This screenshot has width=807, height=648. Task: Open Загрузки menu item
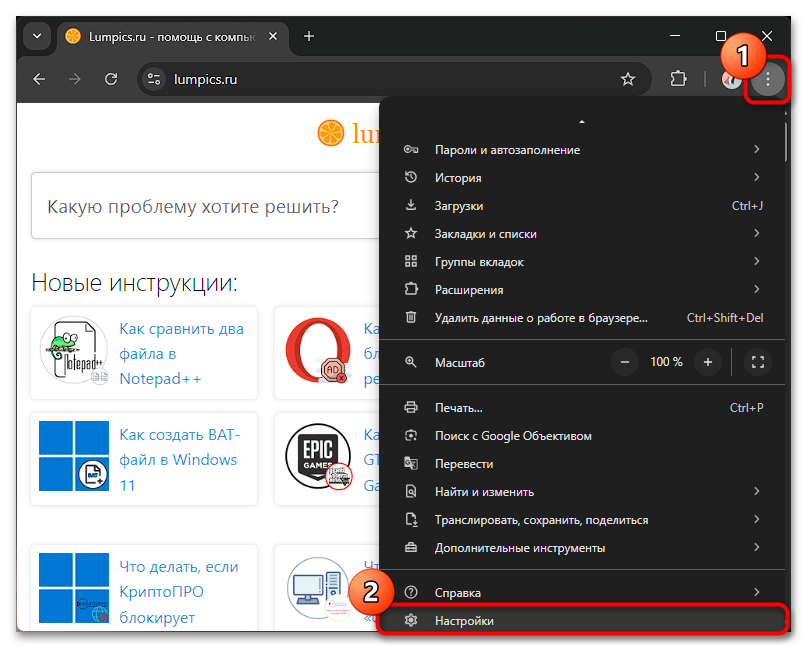[583, 206]
